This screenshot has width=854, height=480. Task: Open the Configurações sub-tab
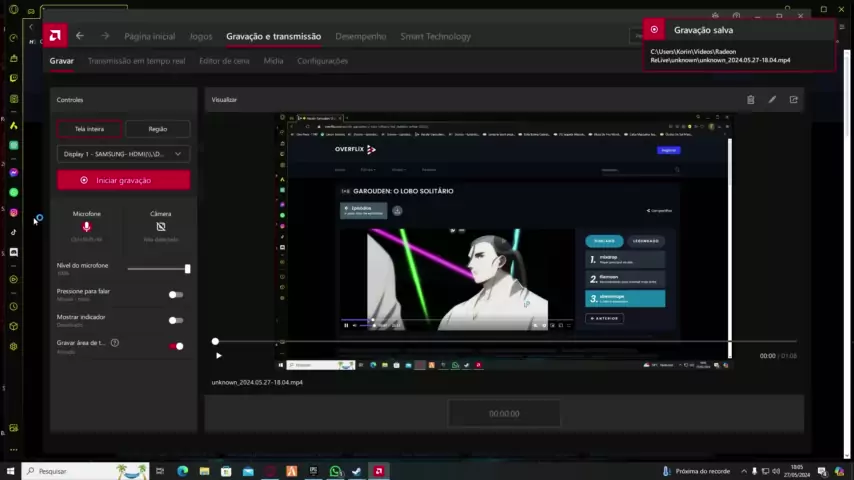tap(322, 61)
